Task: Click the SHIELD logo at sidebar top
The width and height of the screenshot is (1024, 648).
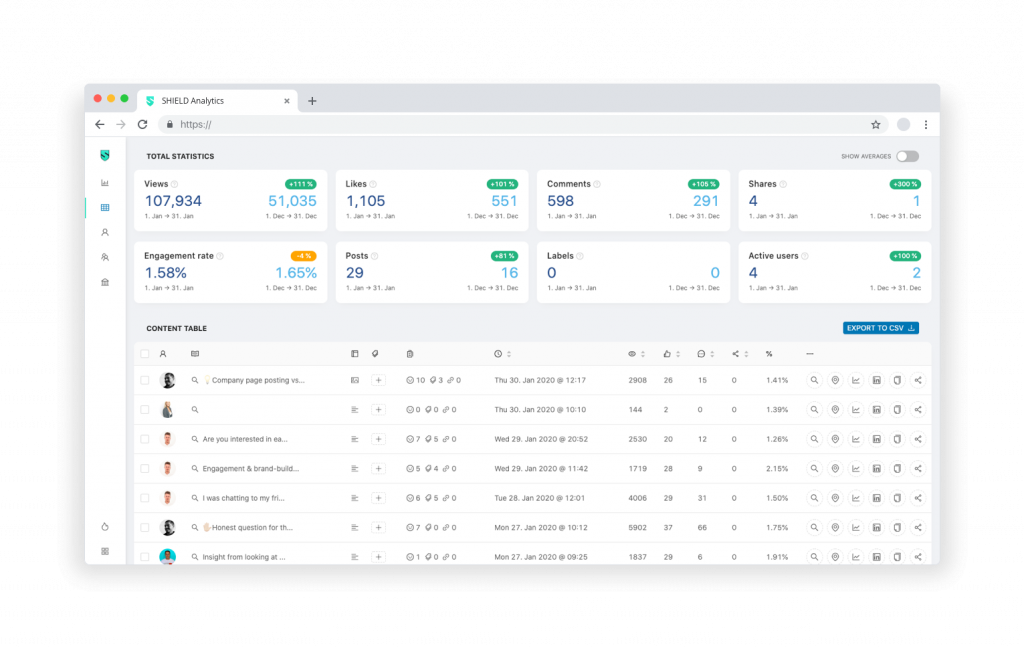Action: (x=105, y=155)
